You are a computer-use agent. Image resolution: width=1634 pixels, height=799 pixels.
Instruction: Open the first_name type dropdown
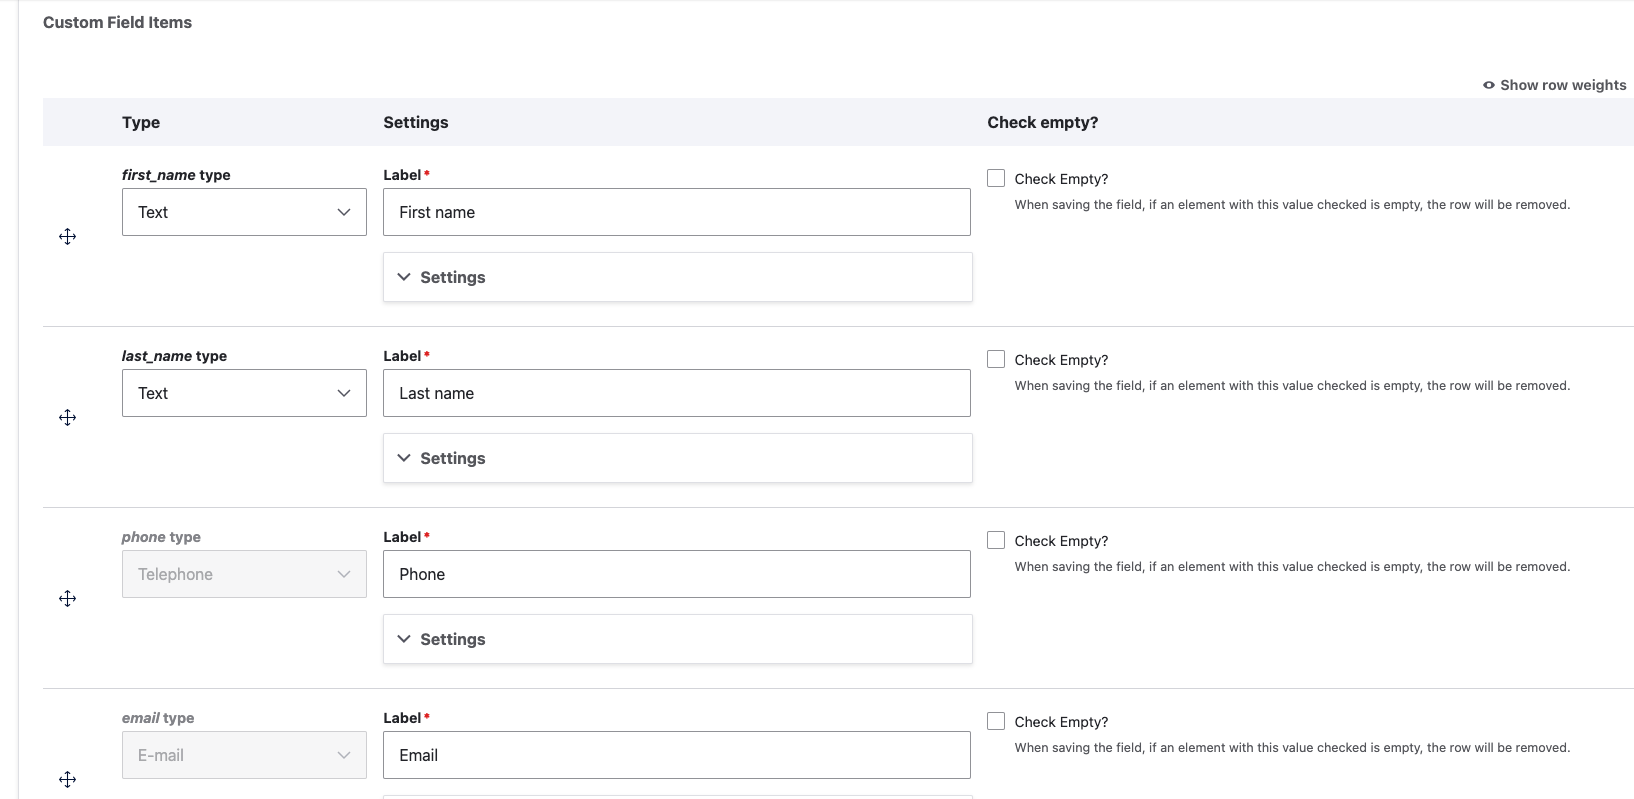tap(244, 212)
